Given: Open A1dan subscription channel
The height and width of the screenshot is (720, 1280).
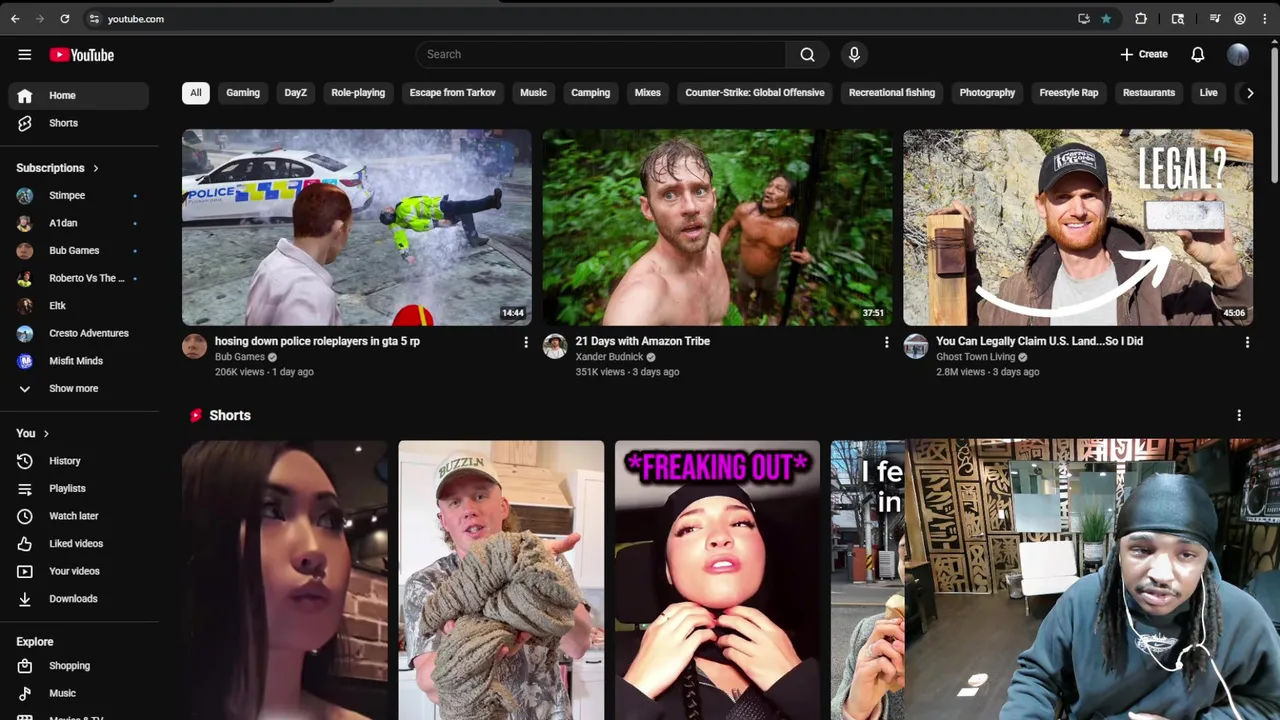Looking at the screenshot, I should pyautogui.click(x=79, y=223).
